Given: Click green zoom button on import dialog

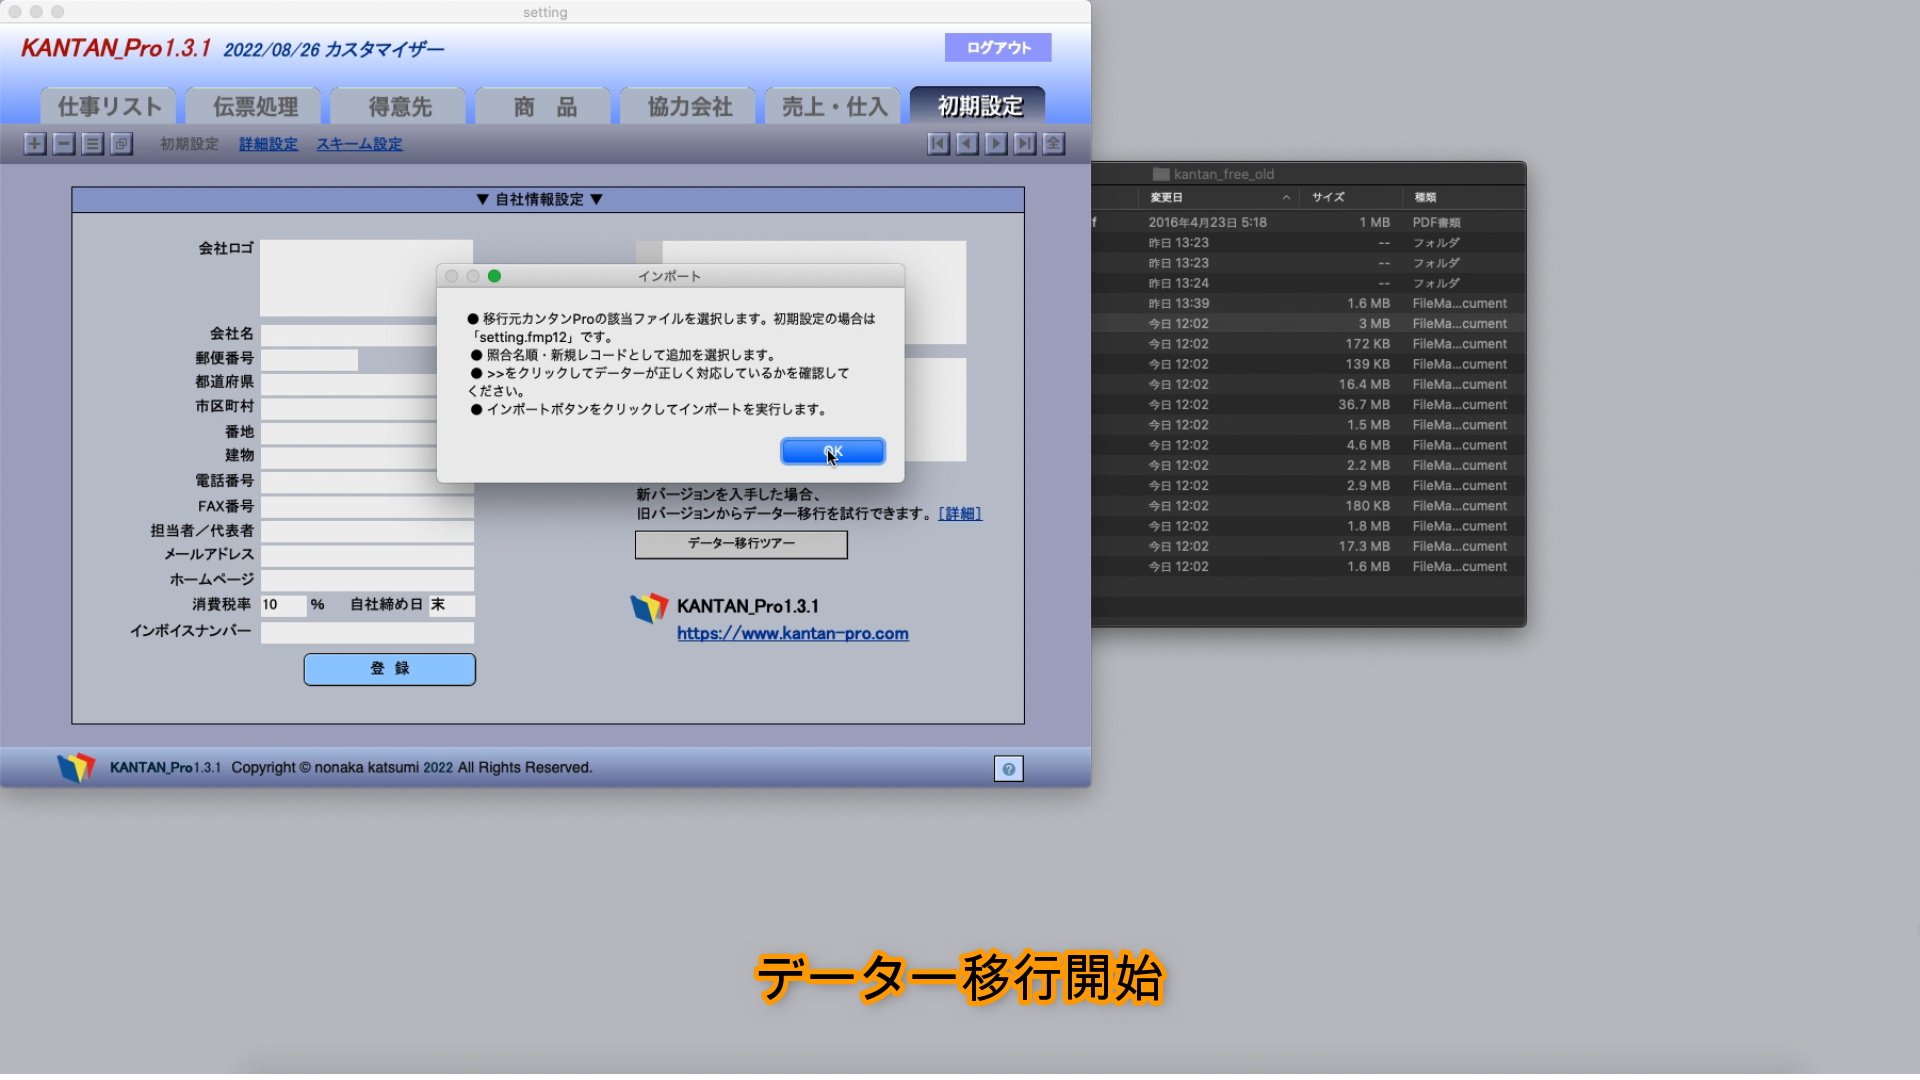Looking at the screenshot, I should (494, 276).
